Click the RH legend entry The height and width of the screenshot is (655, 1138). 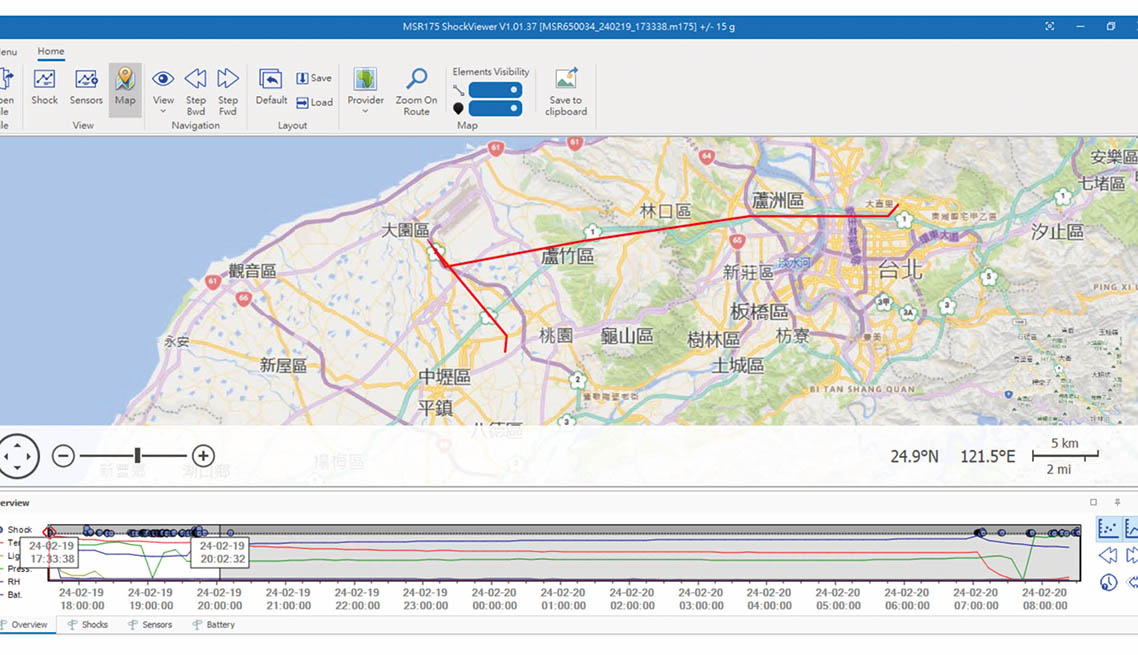(x=11, y=582)
